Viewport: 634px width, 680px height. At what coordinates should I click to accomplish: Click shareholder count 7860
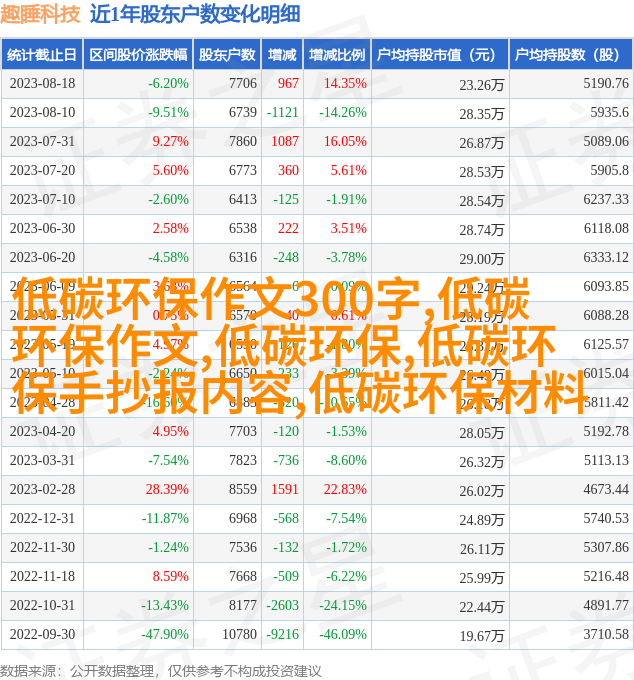[243, 141]
